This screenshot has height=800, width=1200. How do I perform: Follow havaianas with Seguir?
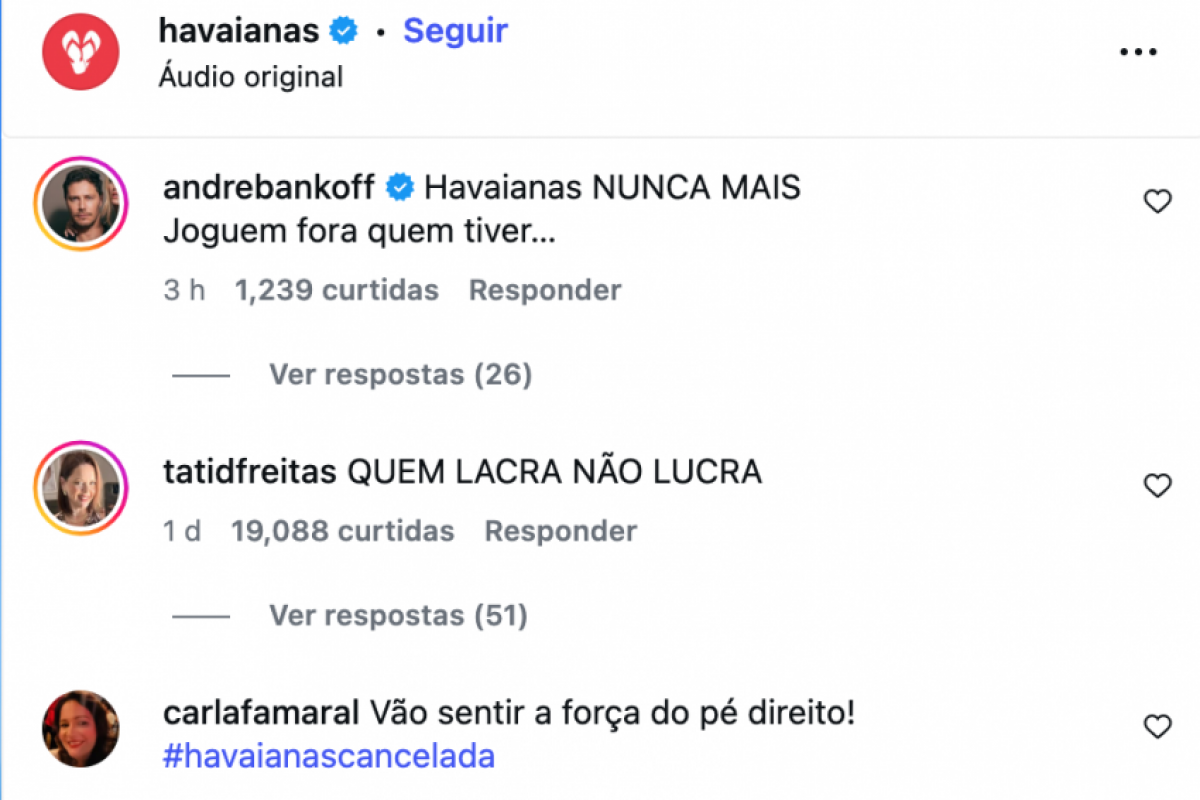click(x=455, y=31)
